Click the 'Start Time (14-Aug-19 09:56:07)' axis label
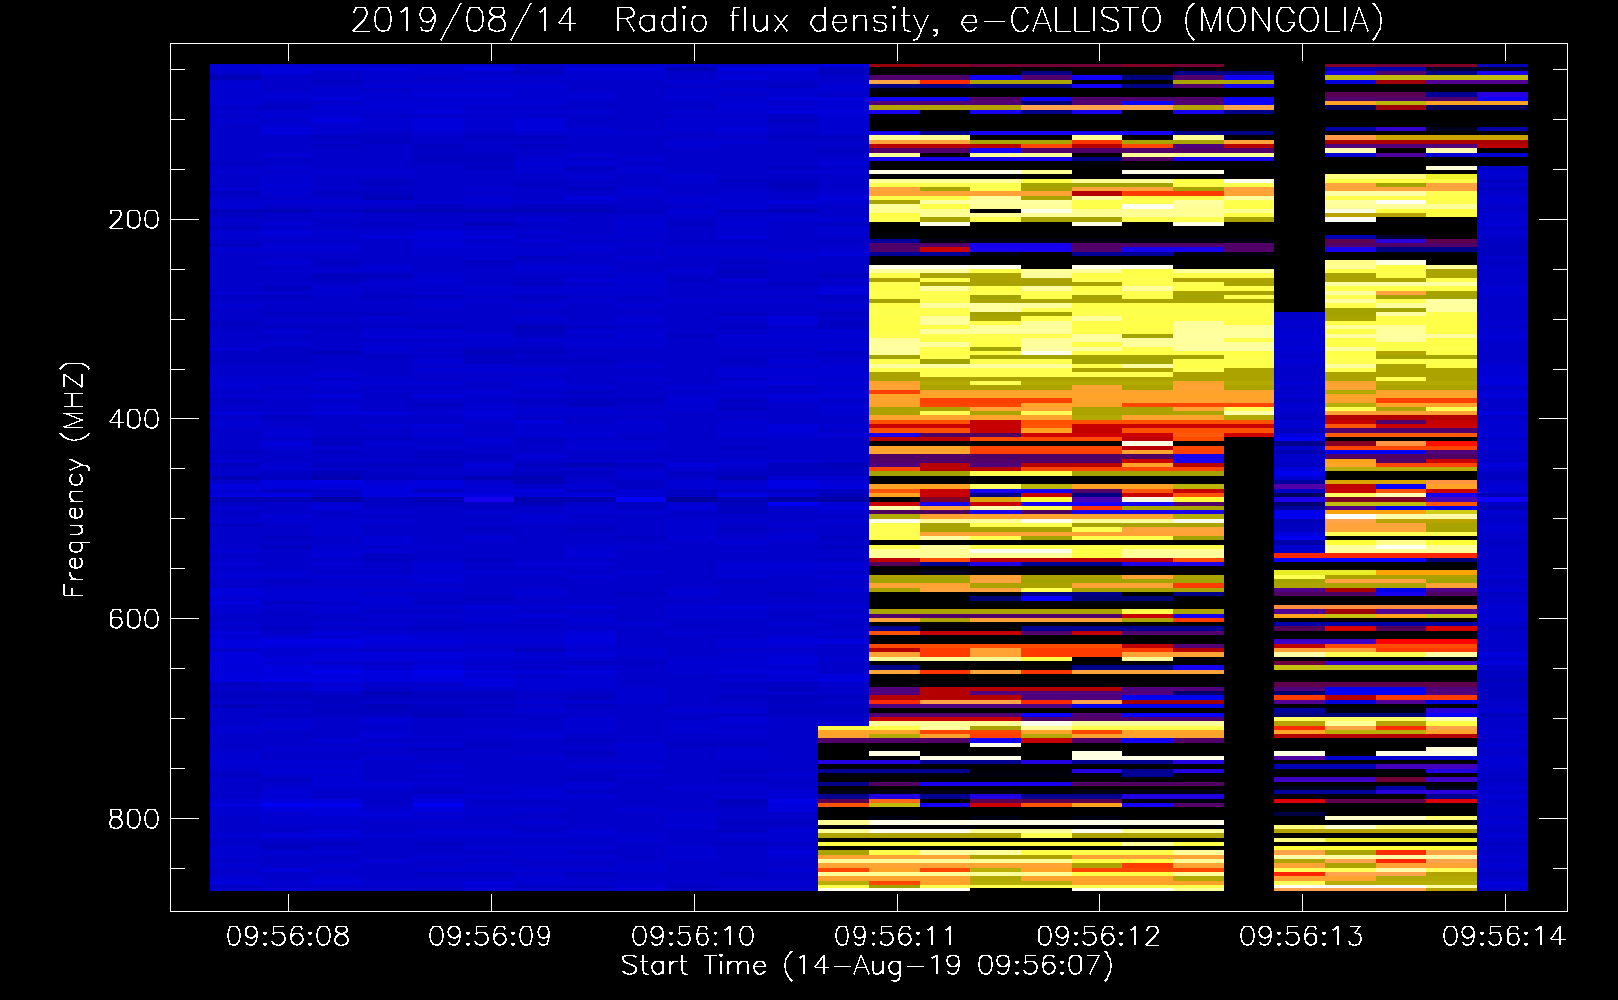This screenshot has height=1000, width=1618. tap(867, 966)
